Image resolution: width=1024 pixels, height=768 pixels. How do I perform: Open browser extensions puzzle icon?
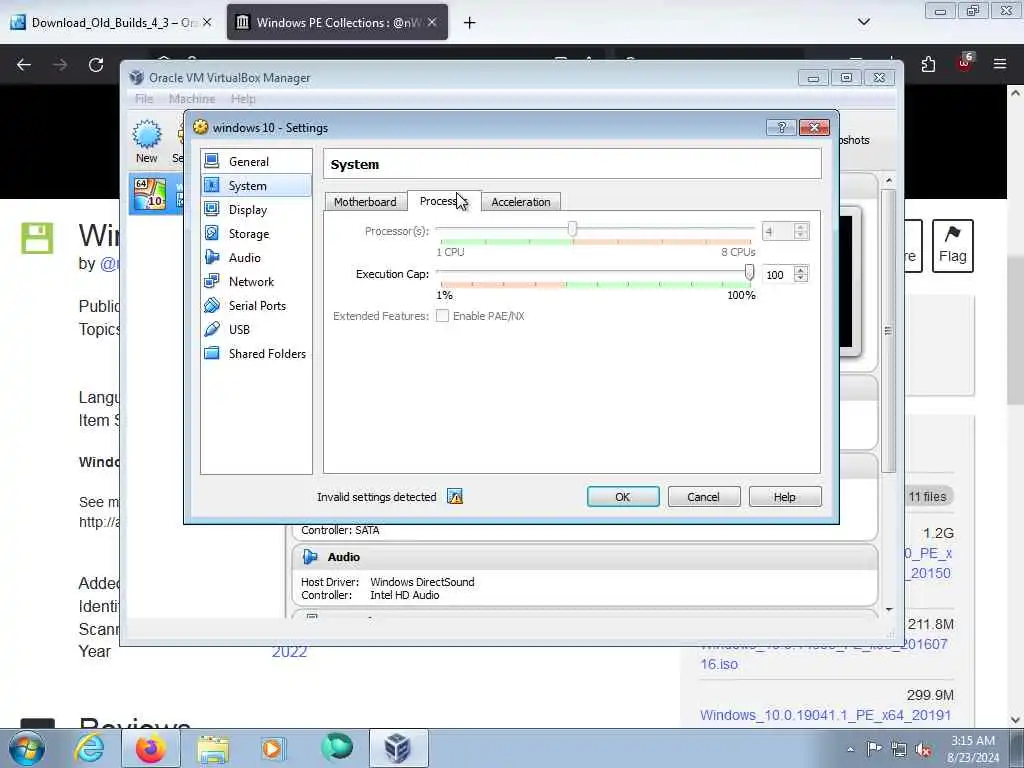point(928,64)
